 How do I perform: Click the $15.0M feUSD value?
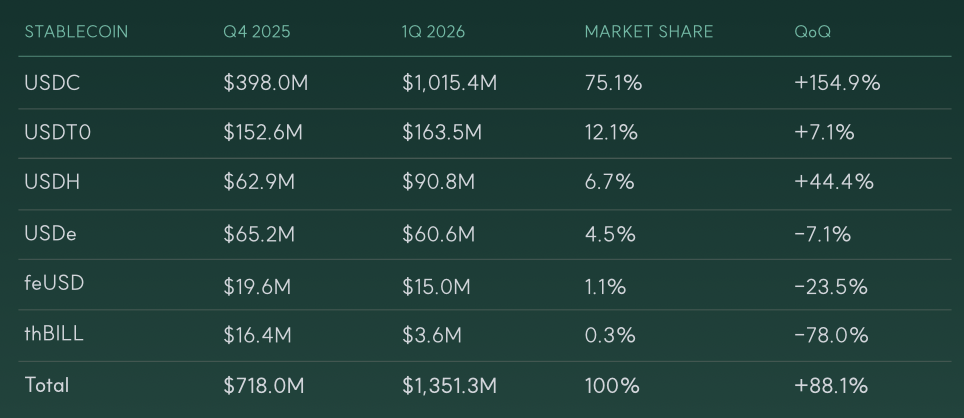(x=436, y=286)
